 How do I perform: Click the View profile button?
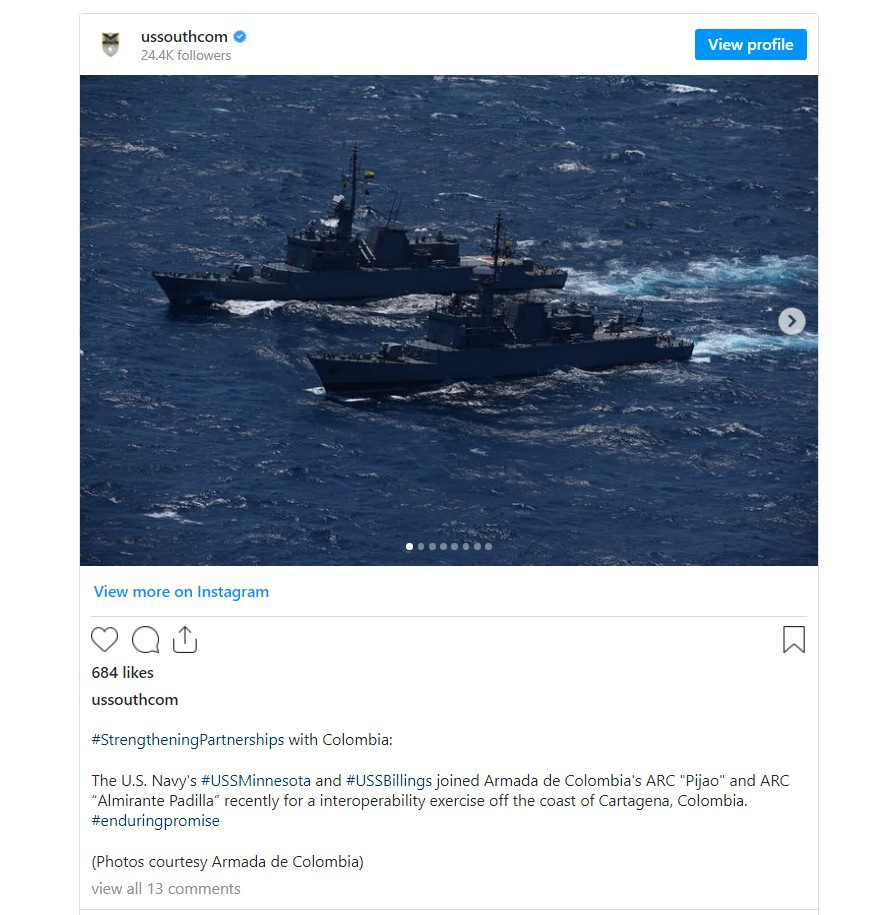(751, 44)
